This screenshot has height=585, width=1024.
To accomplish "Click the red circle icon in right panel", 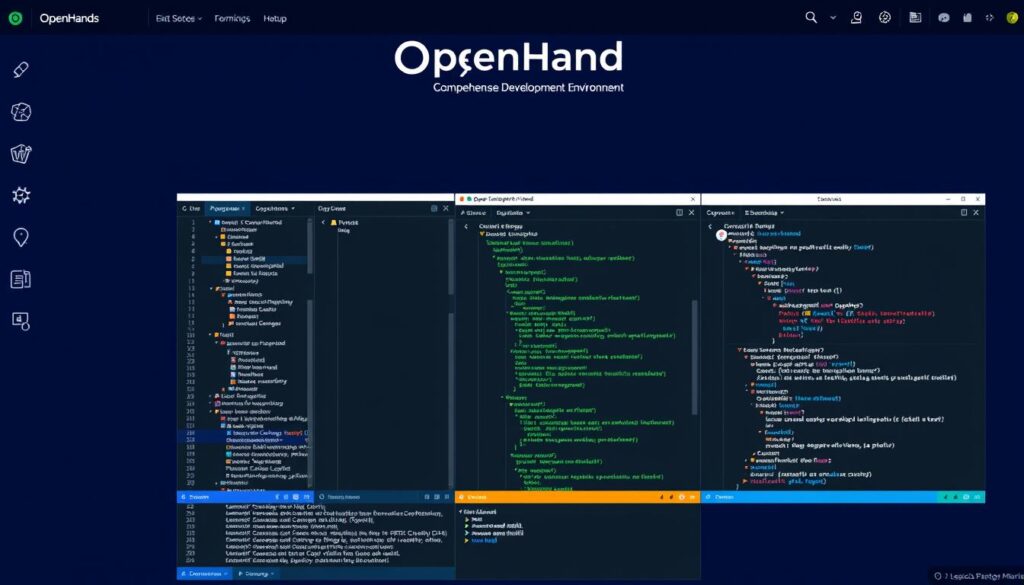I will pyautogui.click(x=721, y=235).
